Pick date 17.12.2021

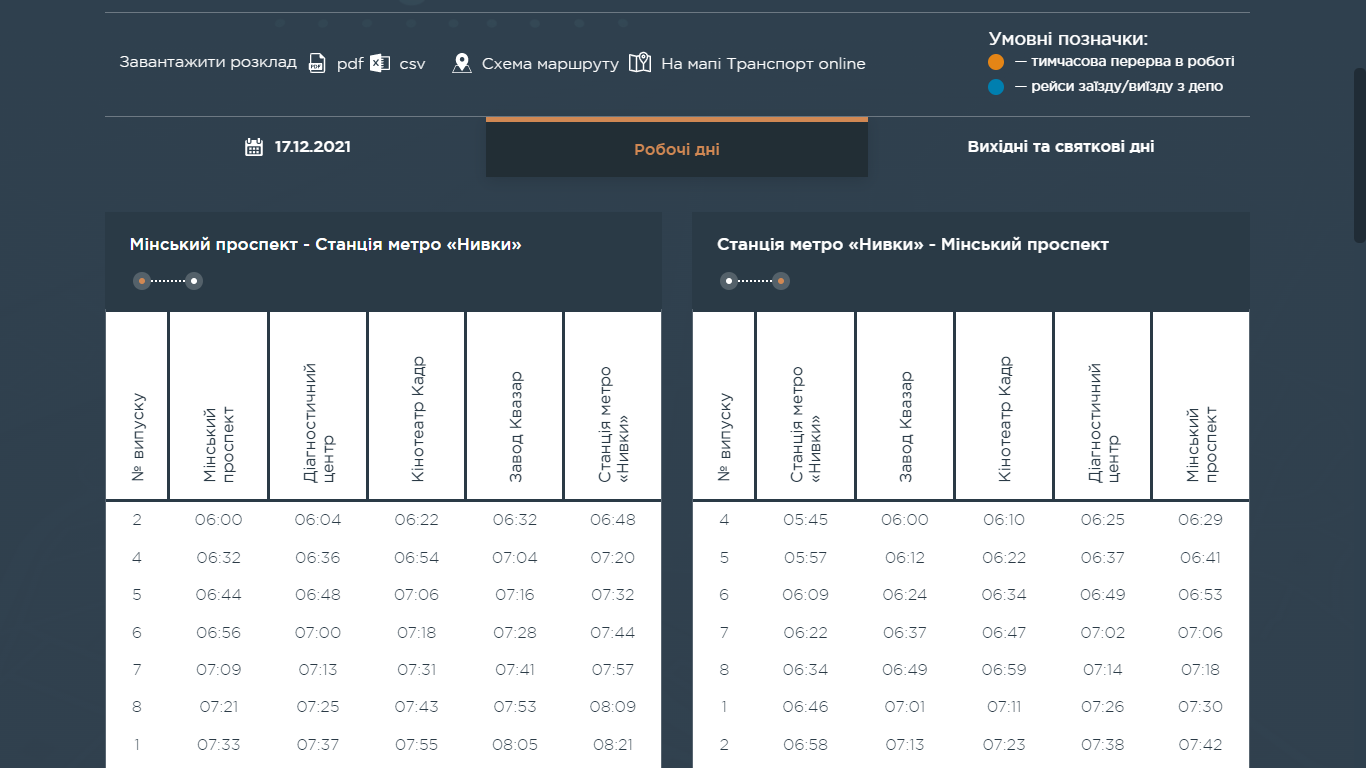tap(313, 147)
